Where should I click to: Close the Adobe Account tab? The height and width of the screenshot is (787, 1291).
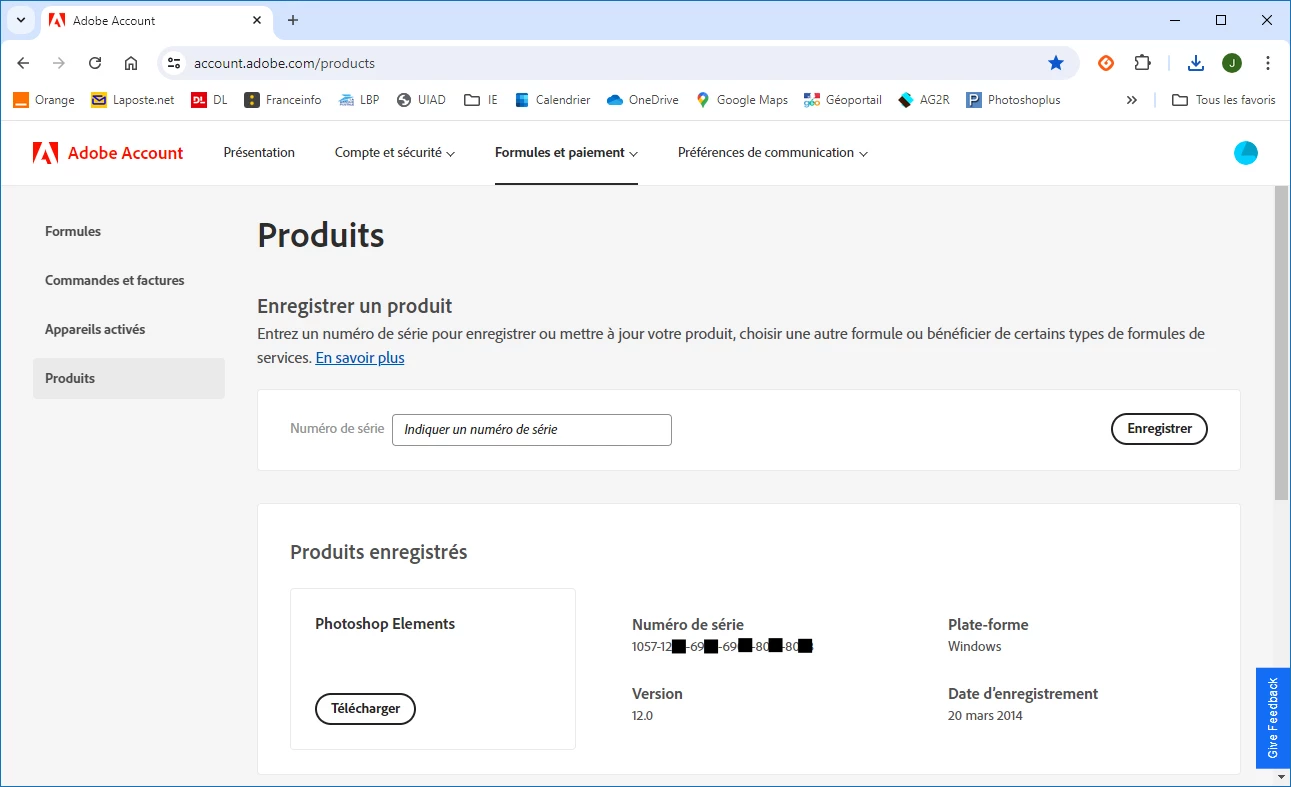click(257, 20)
